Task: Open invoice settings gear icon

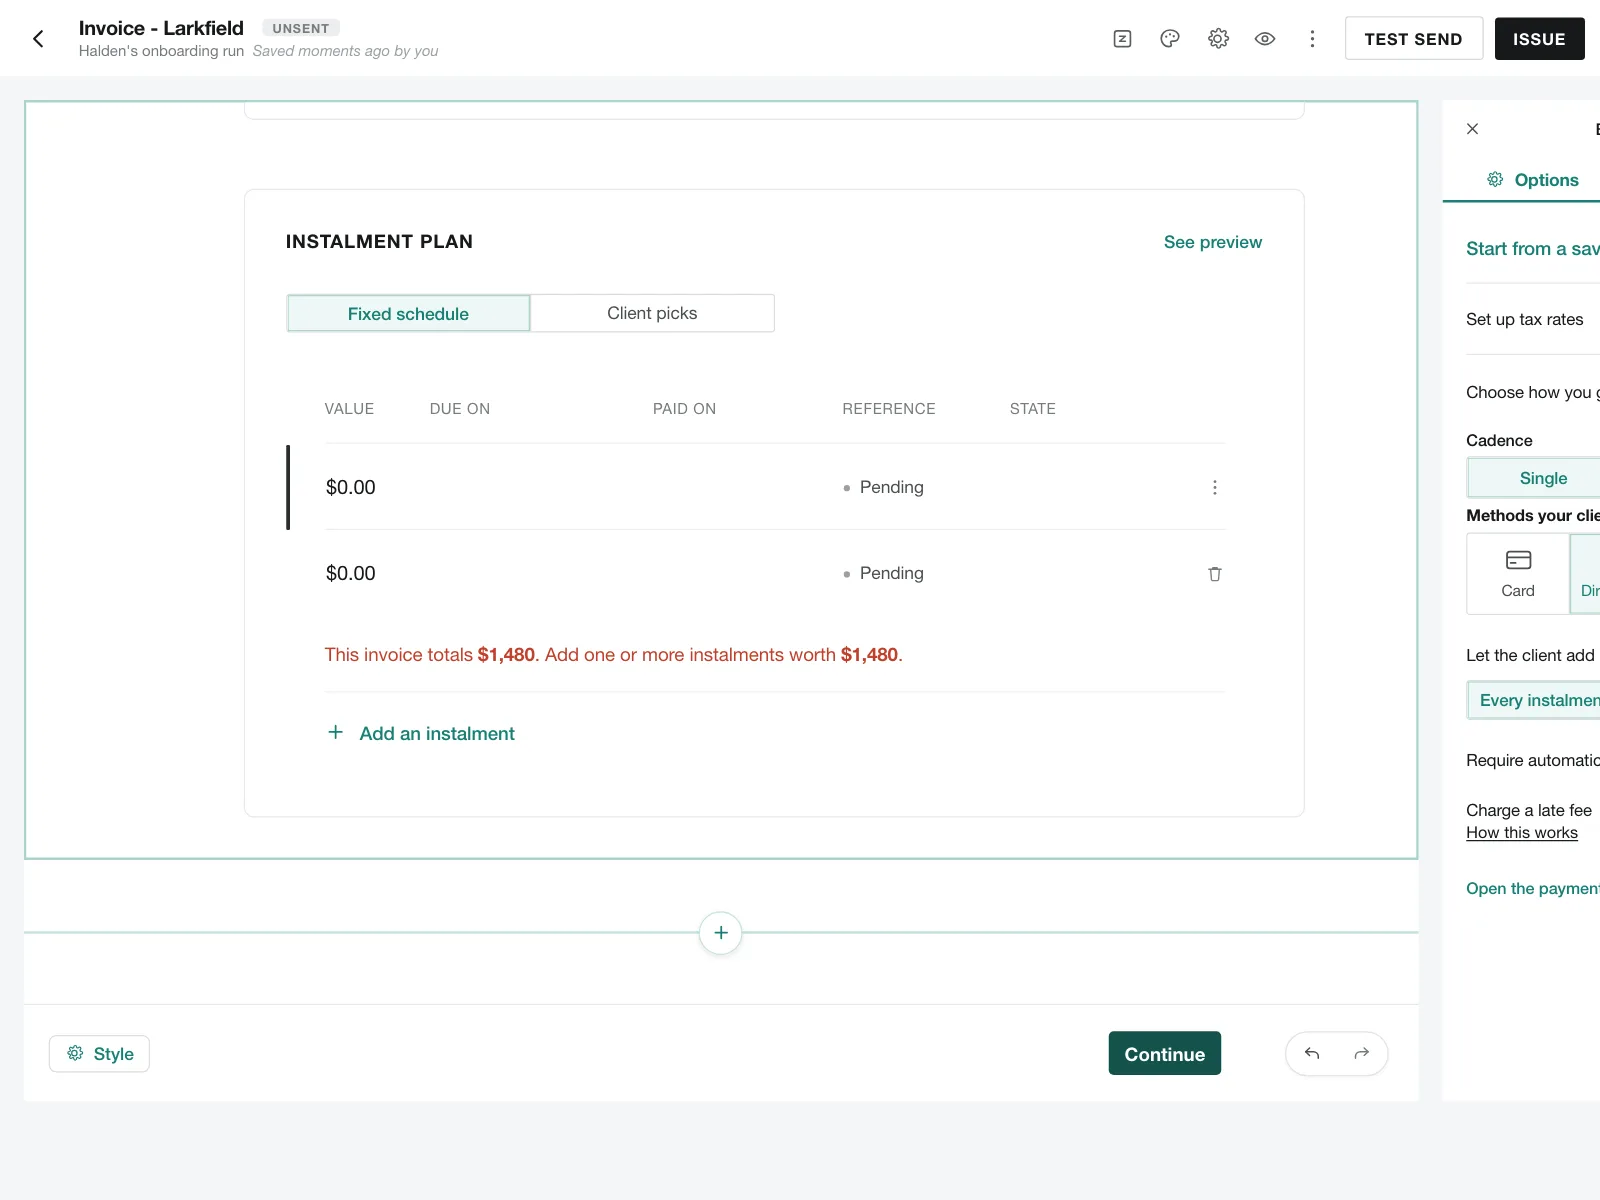Action: click(1218, 39)
